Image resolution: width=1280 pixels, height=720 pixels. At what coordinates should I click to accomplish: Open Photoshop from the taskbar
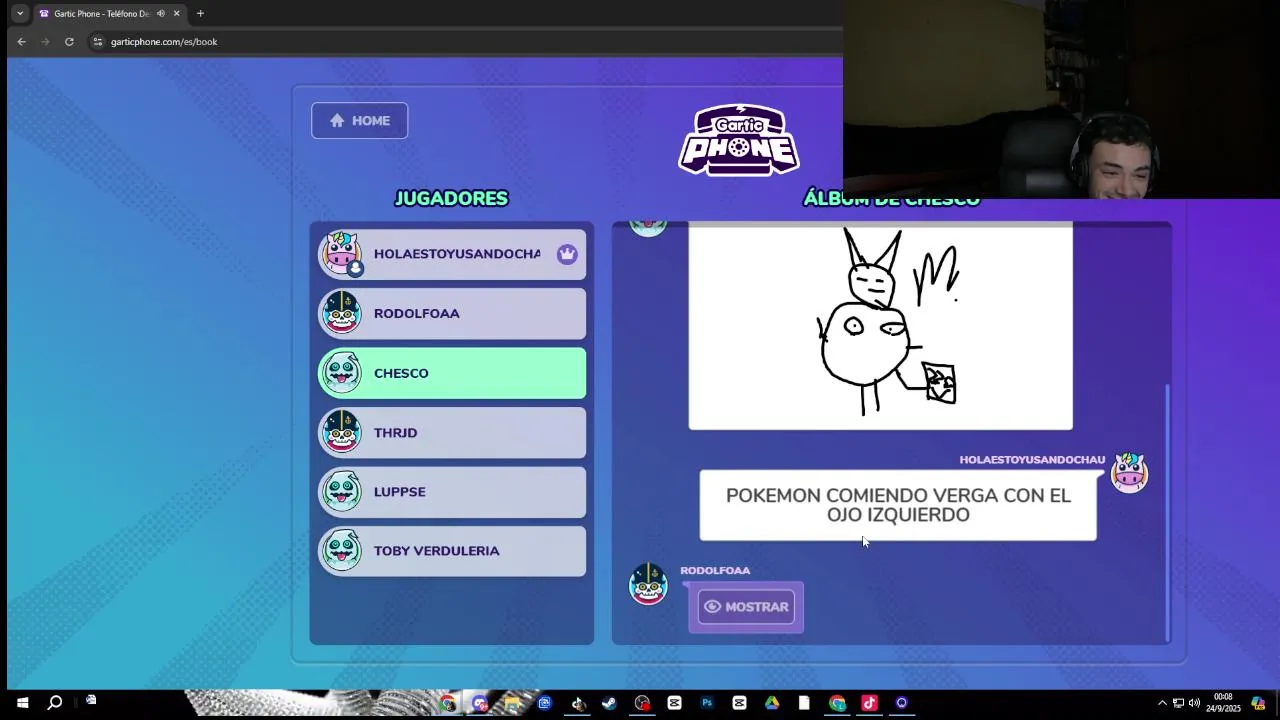707,703
